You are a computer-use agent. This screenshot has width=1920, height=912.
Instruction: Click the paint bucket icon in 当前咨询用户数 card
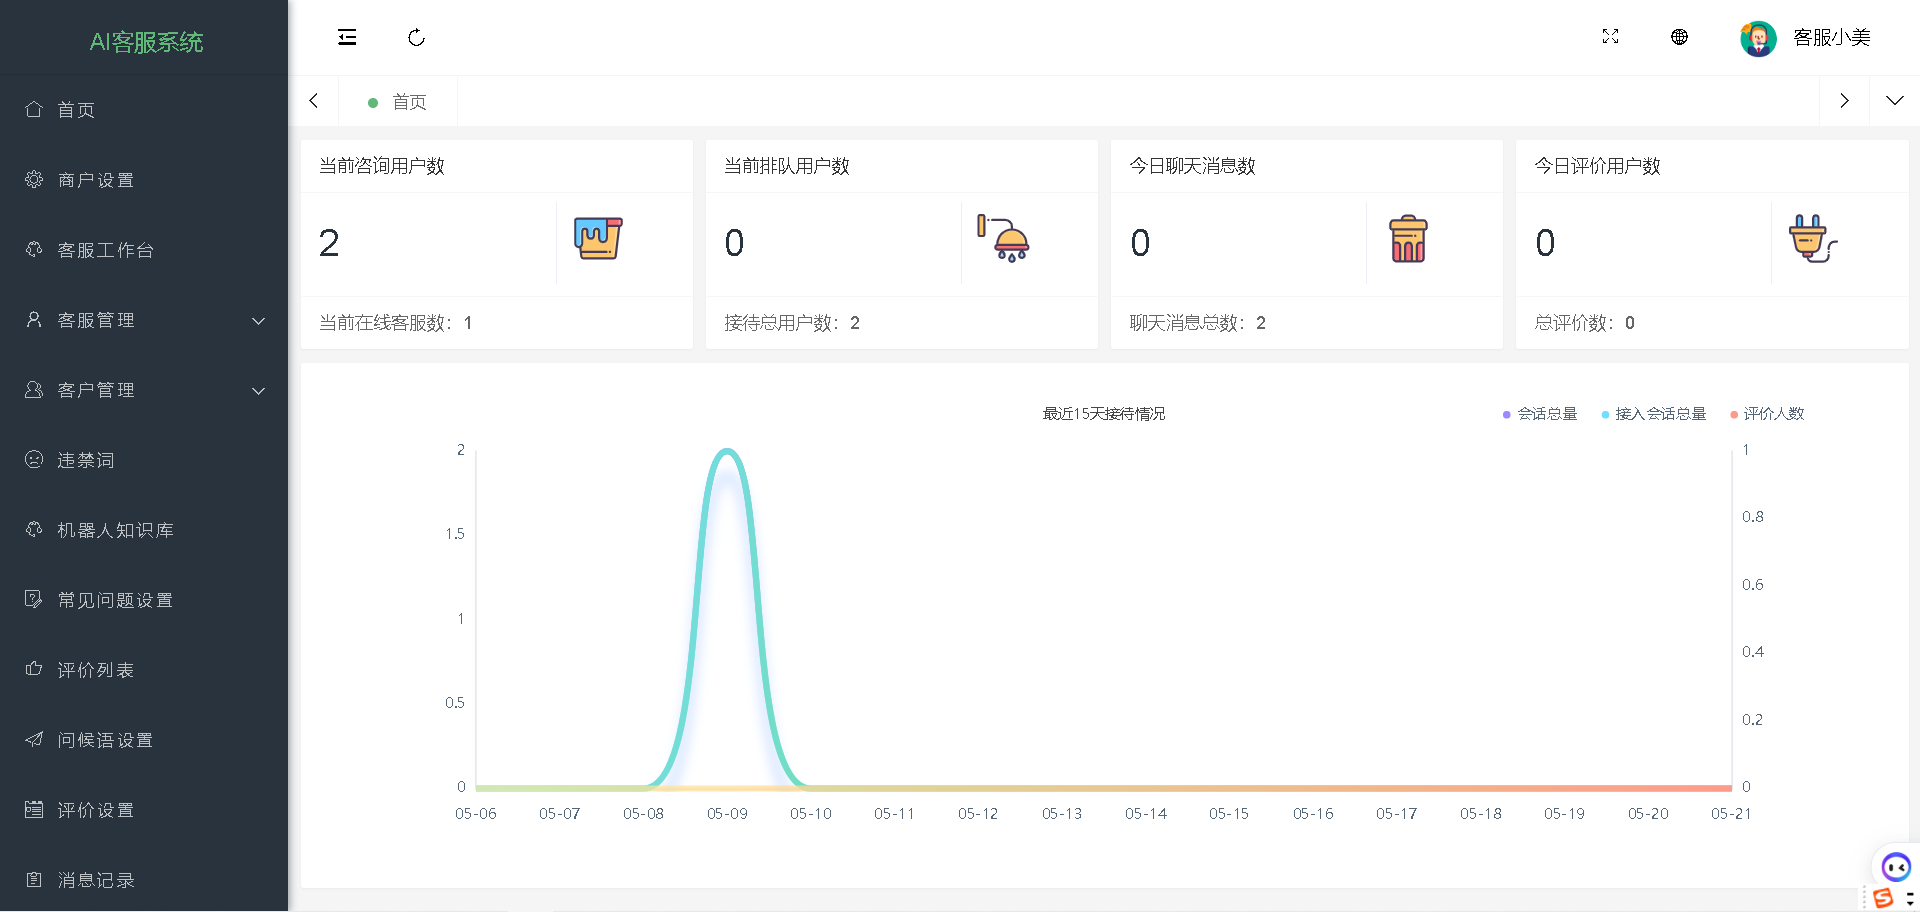[598, 239]
